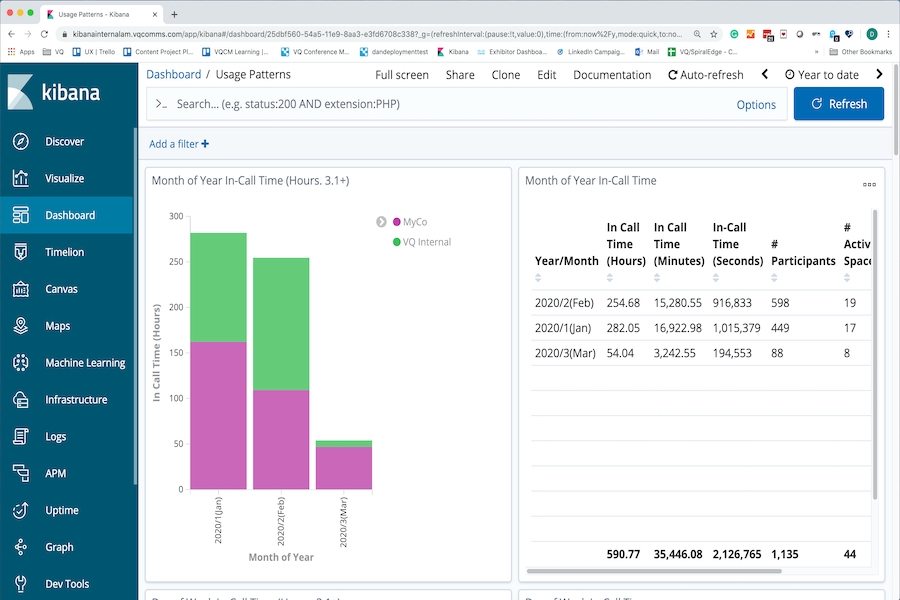Image resolution: width=900 pixels, height=600 pixels.
Task: Open the Dev Tools wrench icon
Action: pos(21,584)
